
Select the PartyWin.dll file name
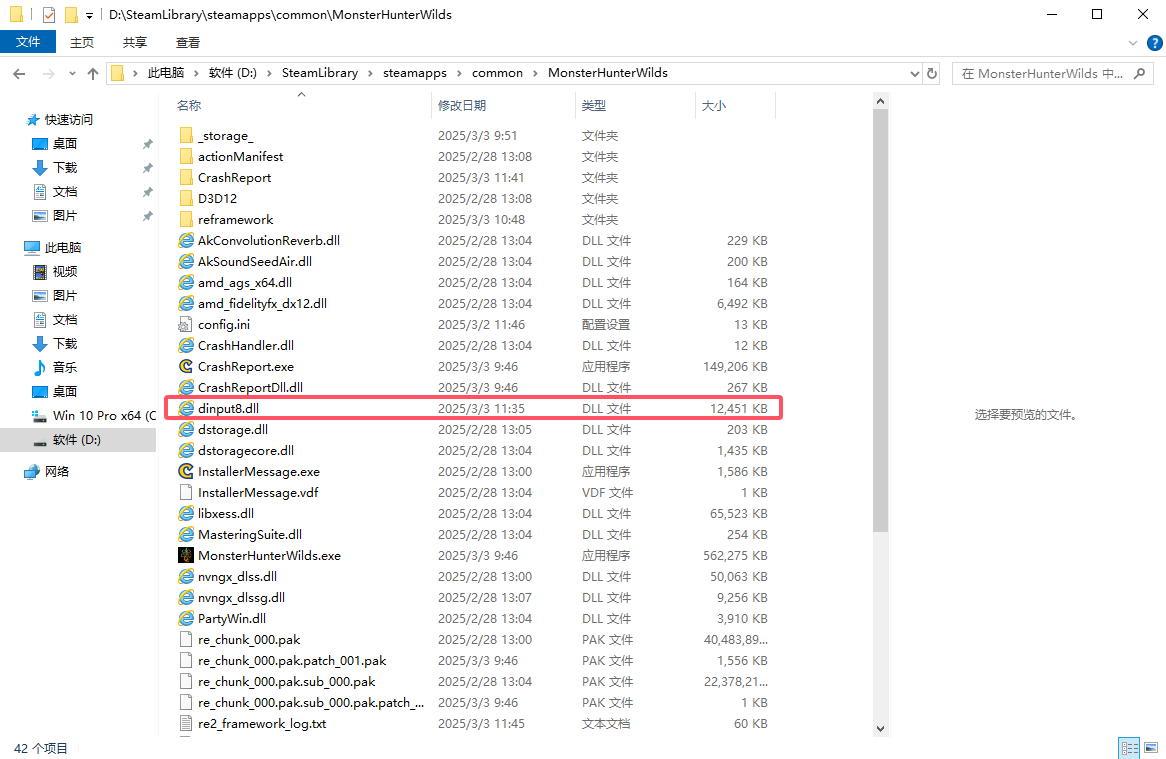click(x=231, y=618)
